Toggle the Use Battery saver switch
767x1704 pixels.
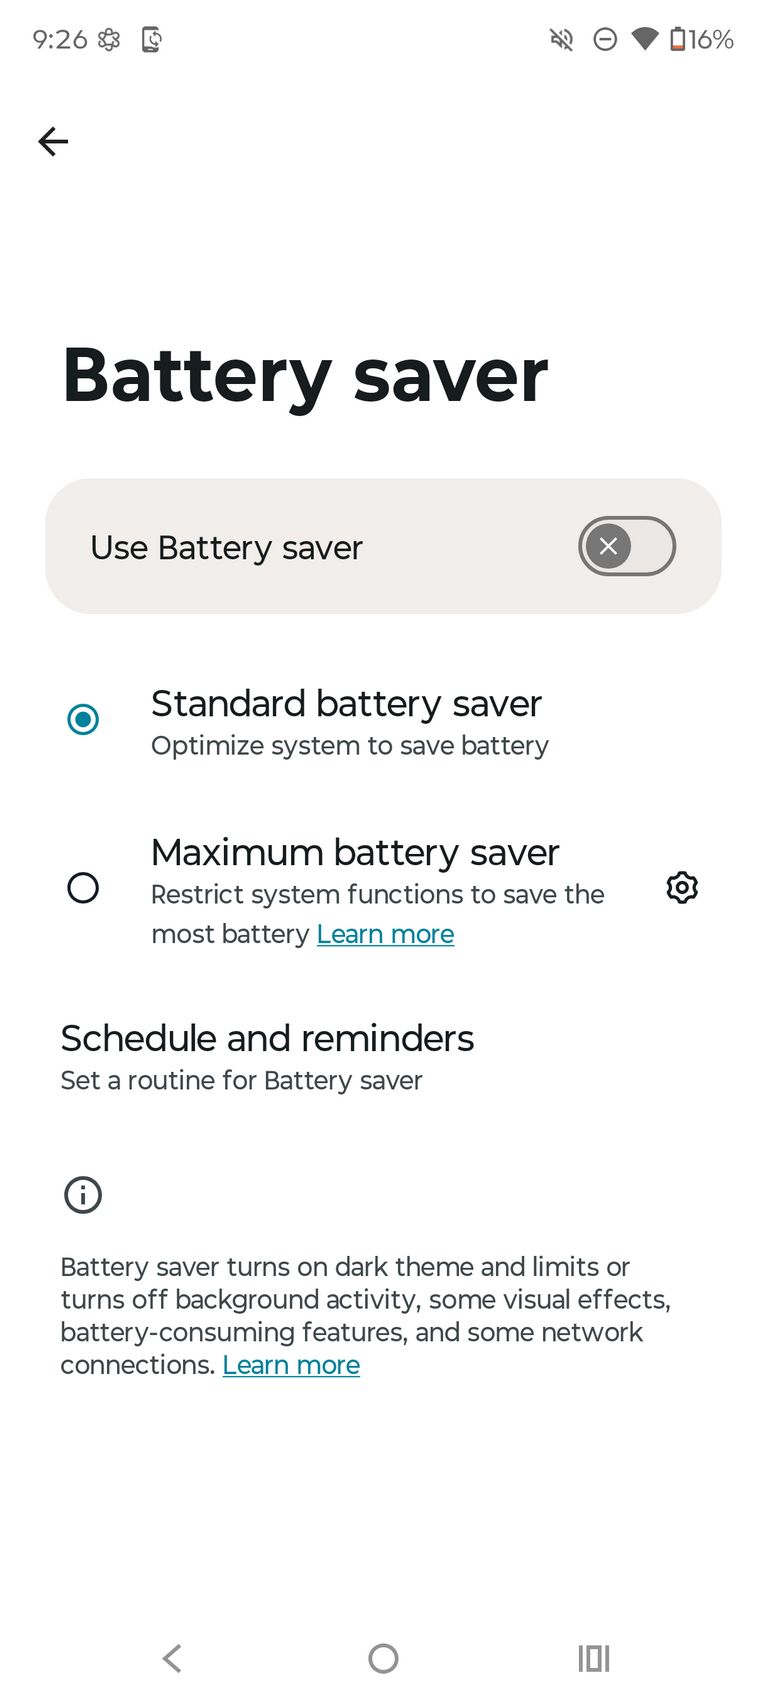point(626,546)
